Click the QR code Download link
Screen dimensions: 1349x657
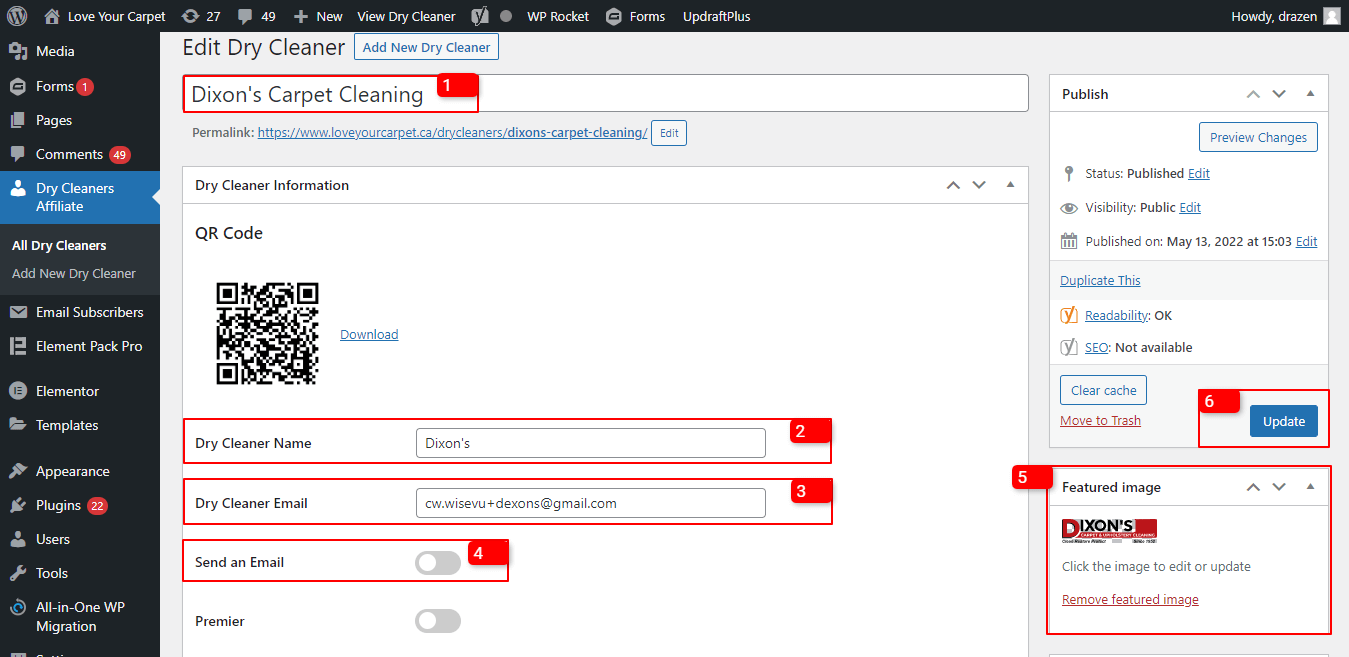(369, 334)
